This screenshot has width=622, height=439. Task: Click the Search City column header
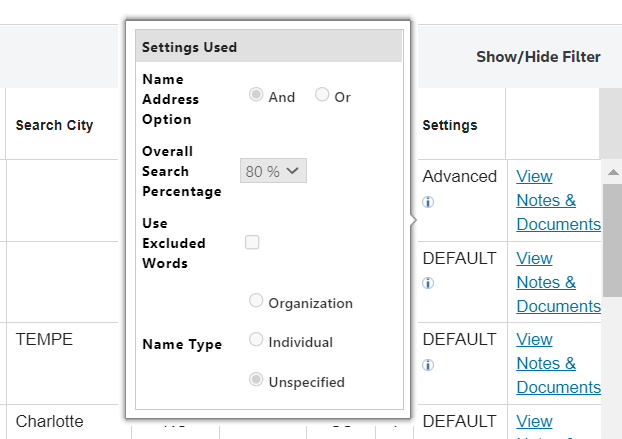[x=54, y=125]
